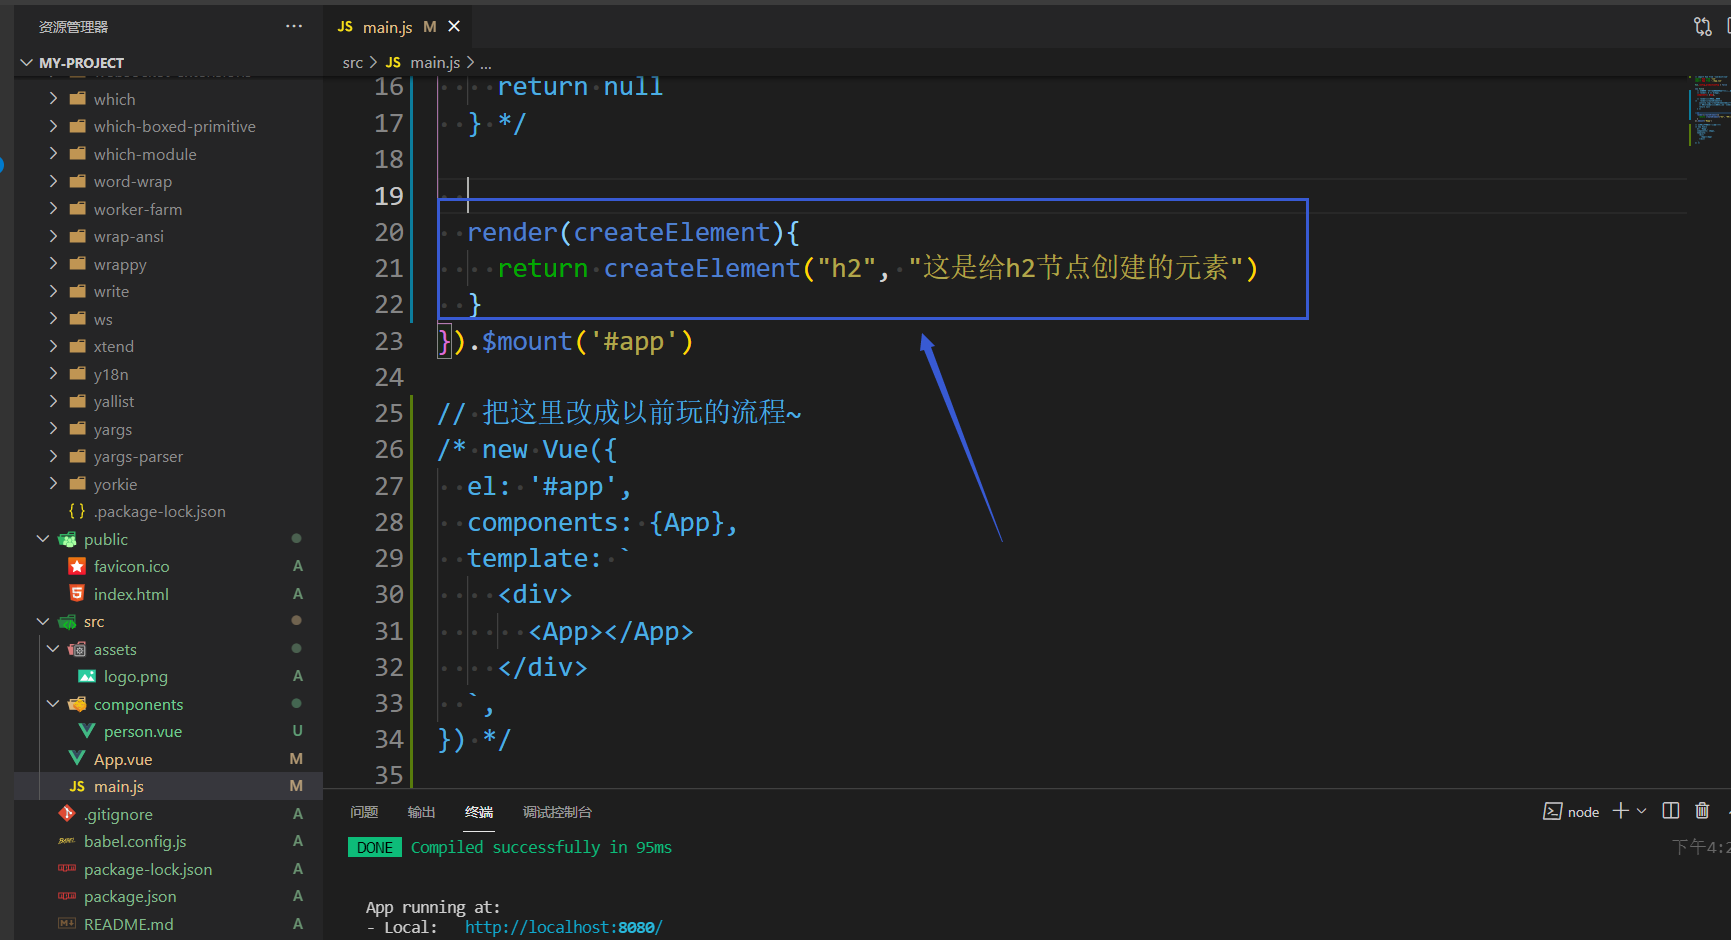Click the assets folder icon

coord(77,649)
